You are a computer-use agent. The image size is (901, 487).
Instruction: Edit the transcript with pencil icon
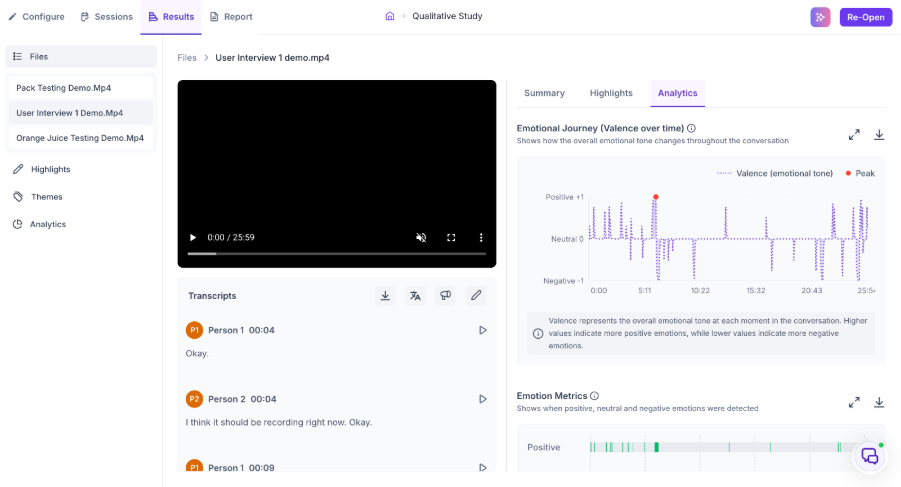click(476, 296)
